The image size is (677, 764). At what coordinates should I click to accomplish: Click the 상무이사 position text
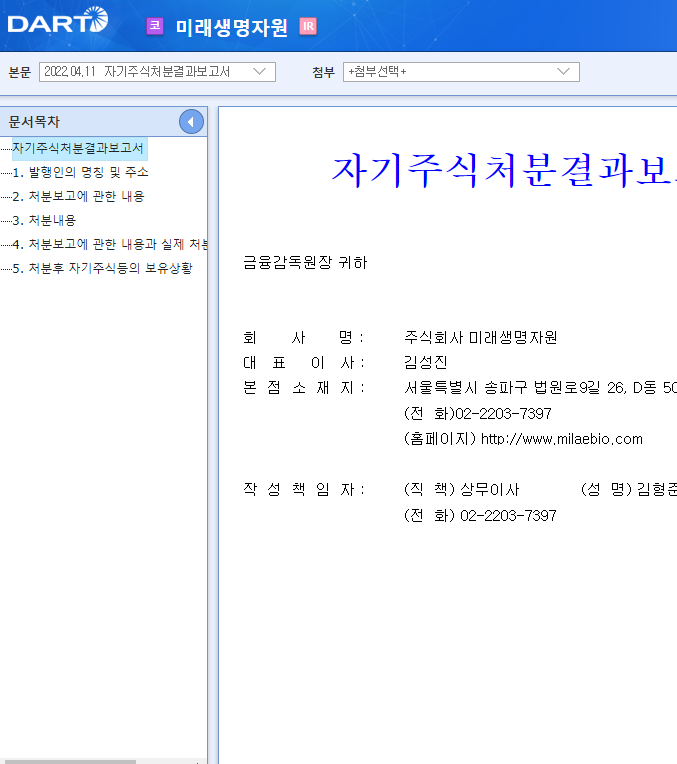tap(490, 489)
